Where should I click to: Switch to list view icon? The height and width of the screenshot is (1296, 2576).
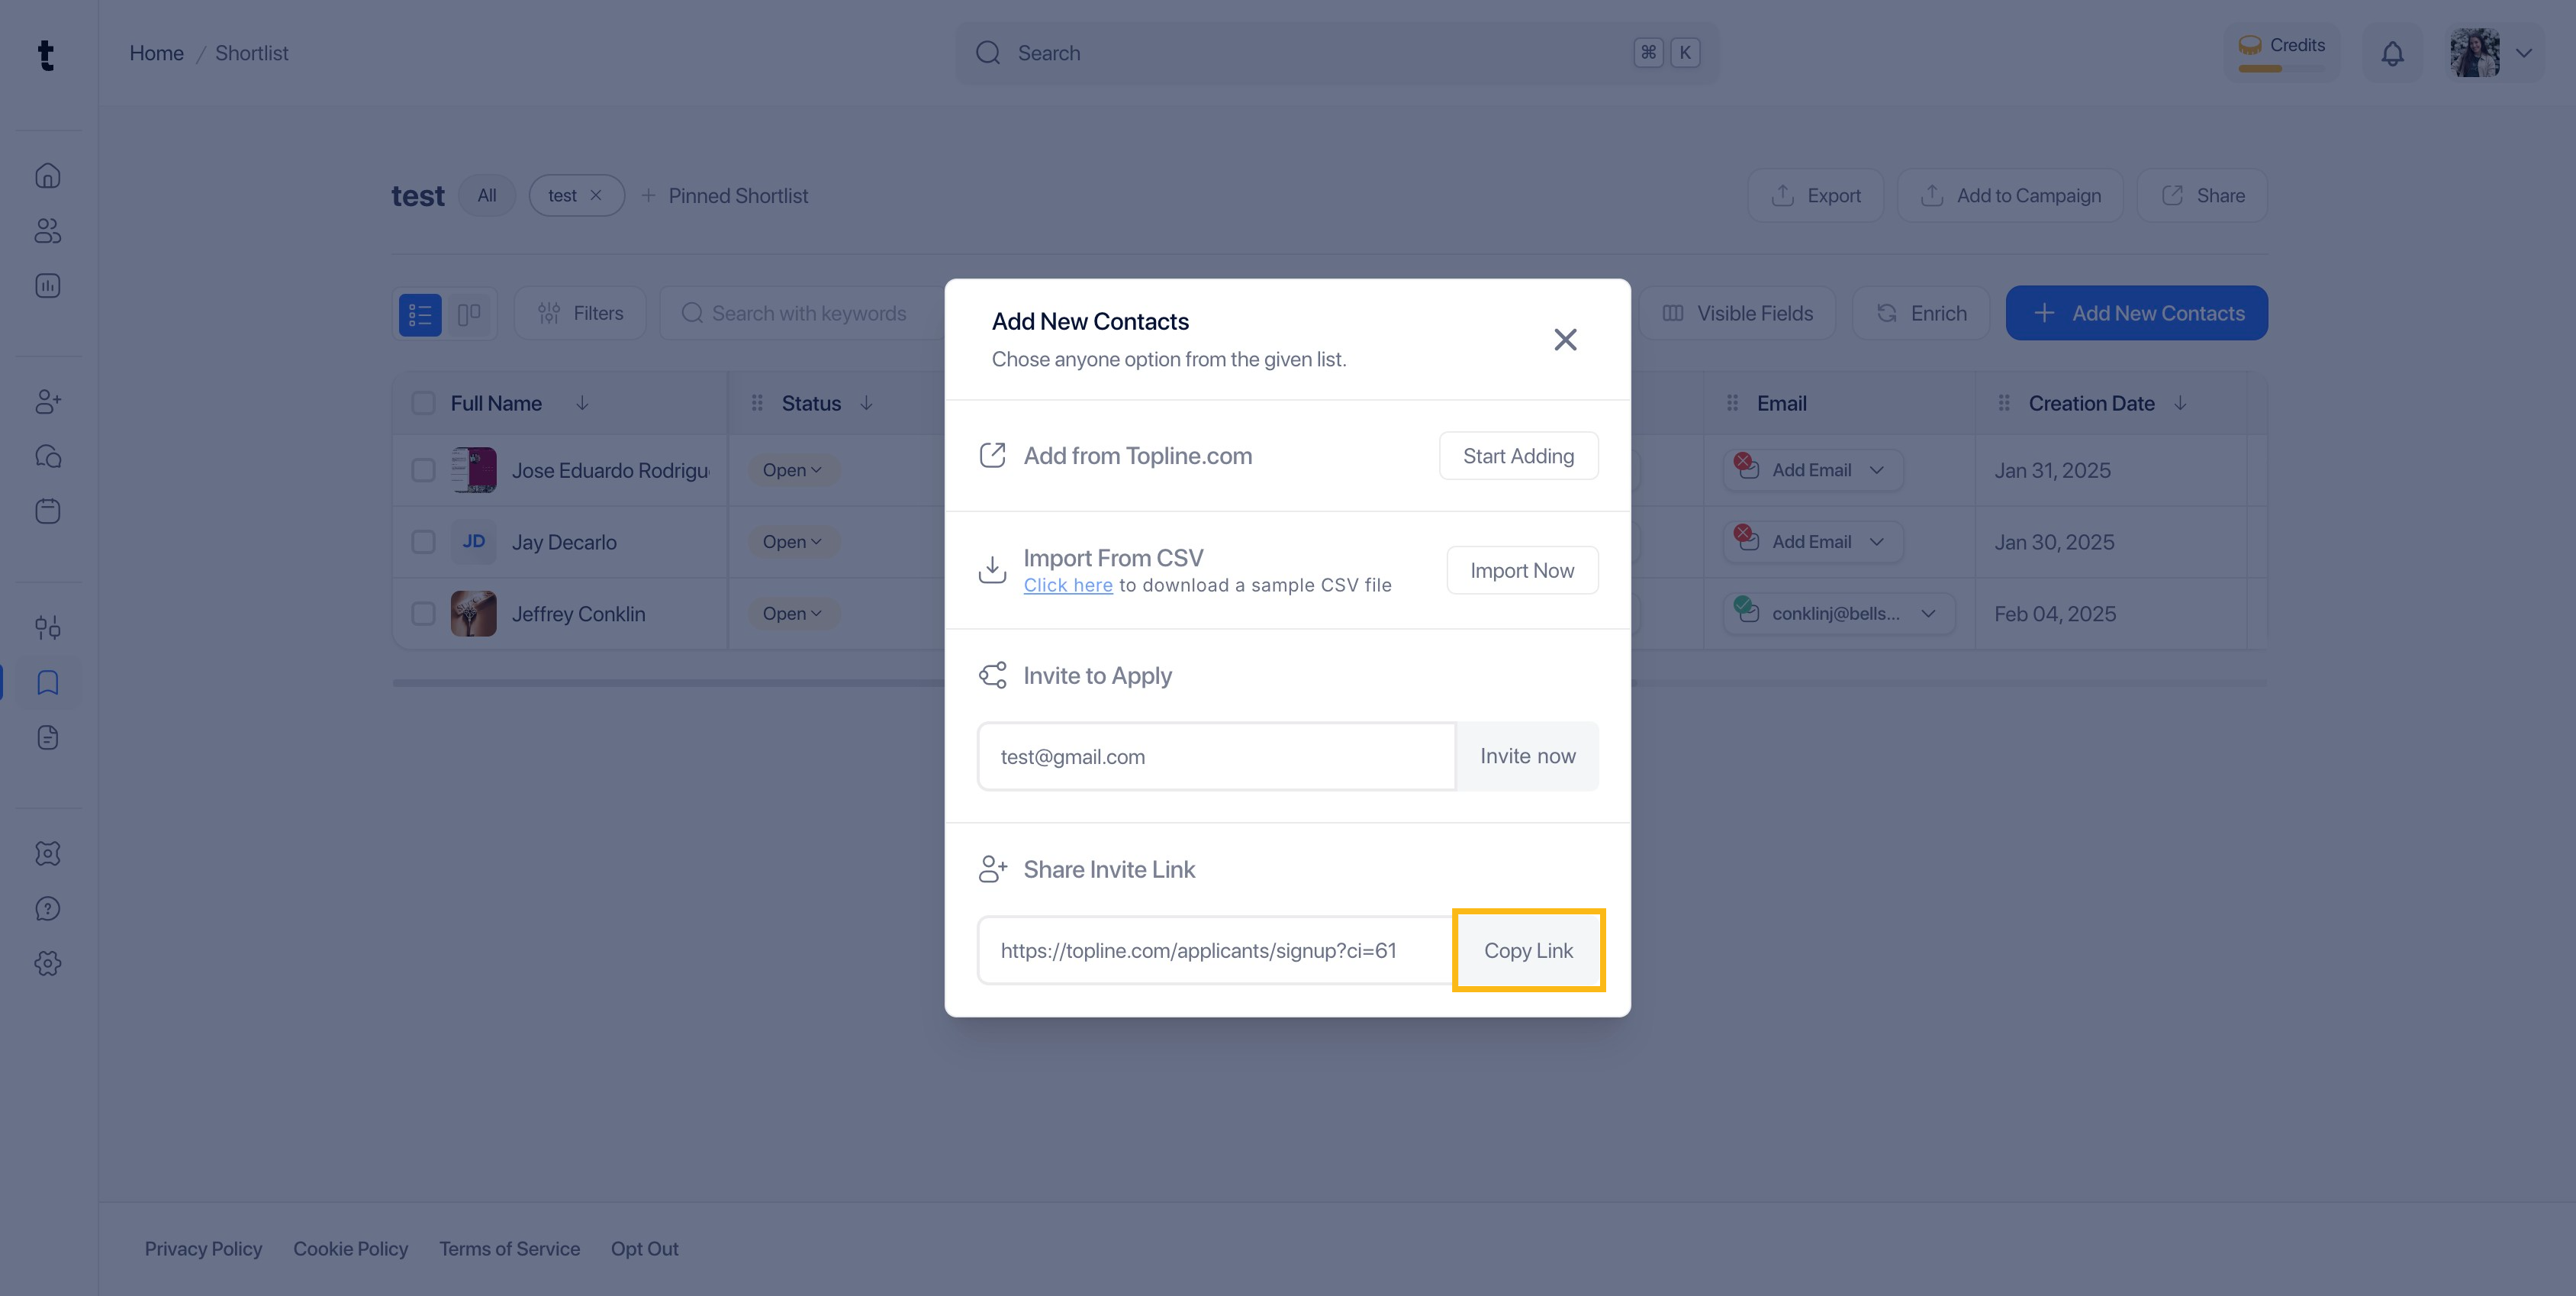tap(420, 314)
